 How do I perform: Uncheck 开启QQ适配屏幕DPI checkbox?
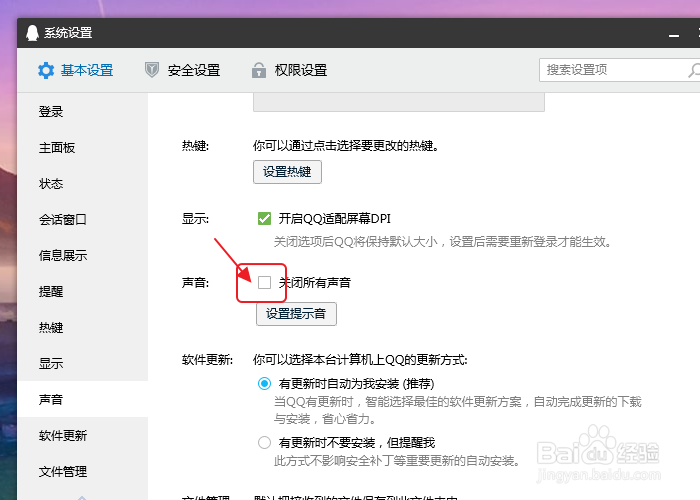[264, 218]
